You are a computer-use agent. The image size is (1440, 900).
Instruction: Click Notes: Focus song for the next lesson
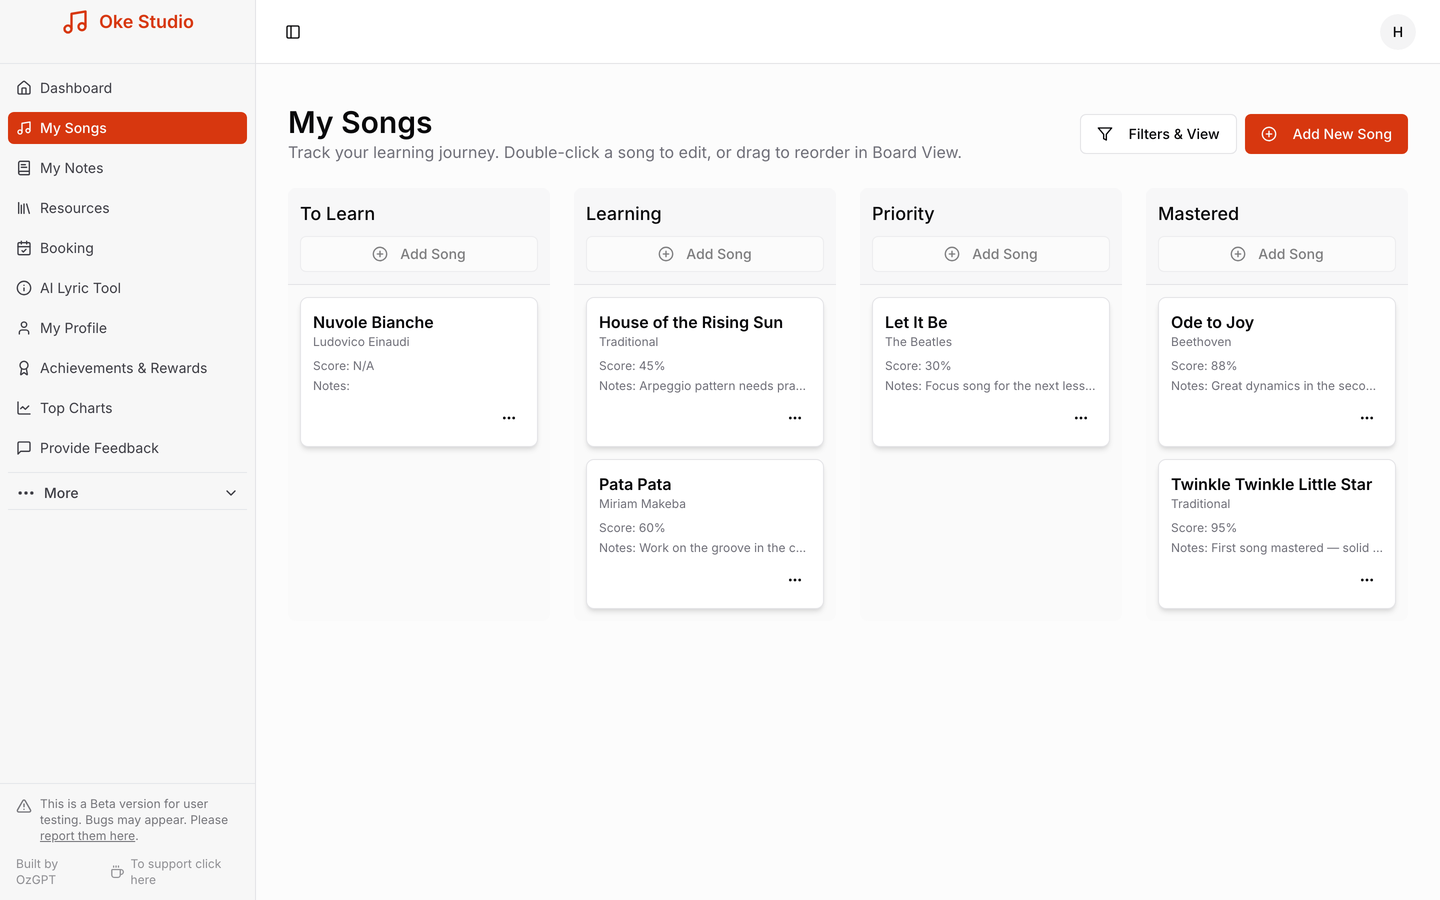pos(990,386)
